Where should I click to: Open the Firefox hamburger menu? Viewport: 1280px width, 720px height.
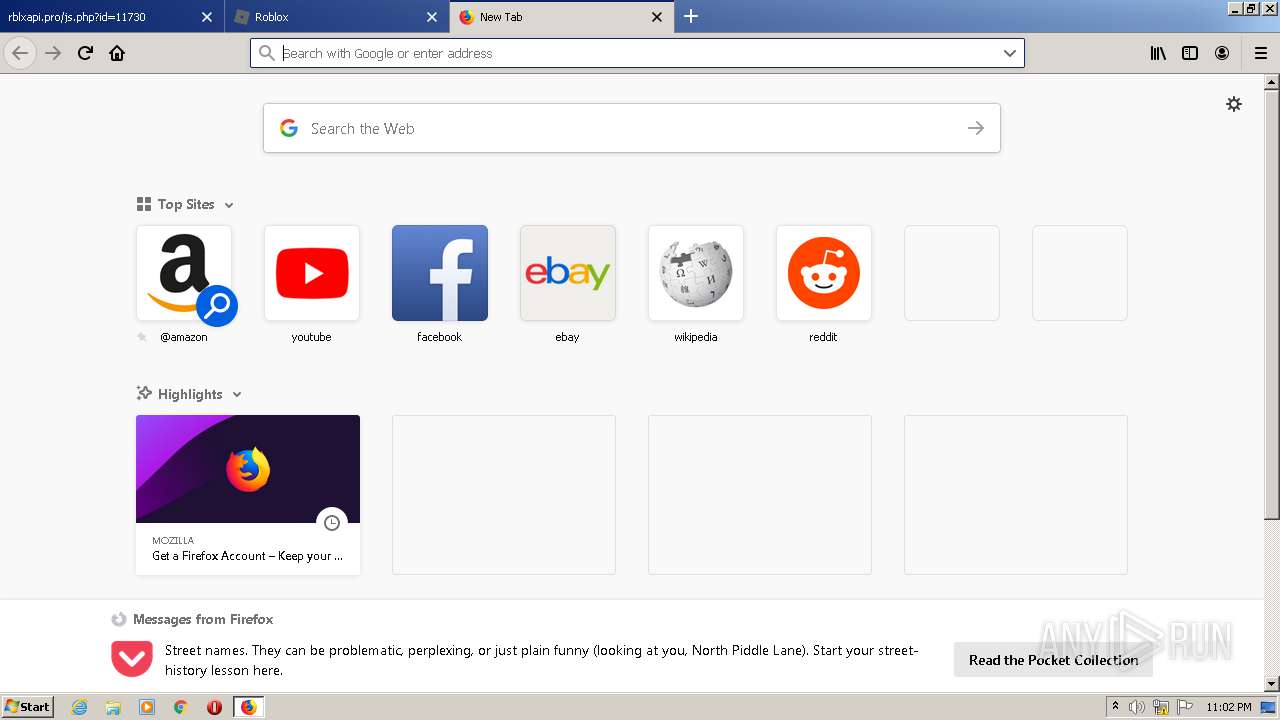coord(1261,53)
